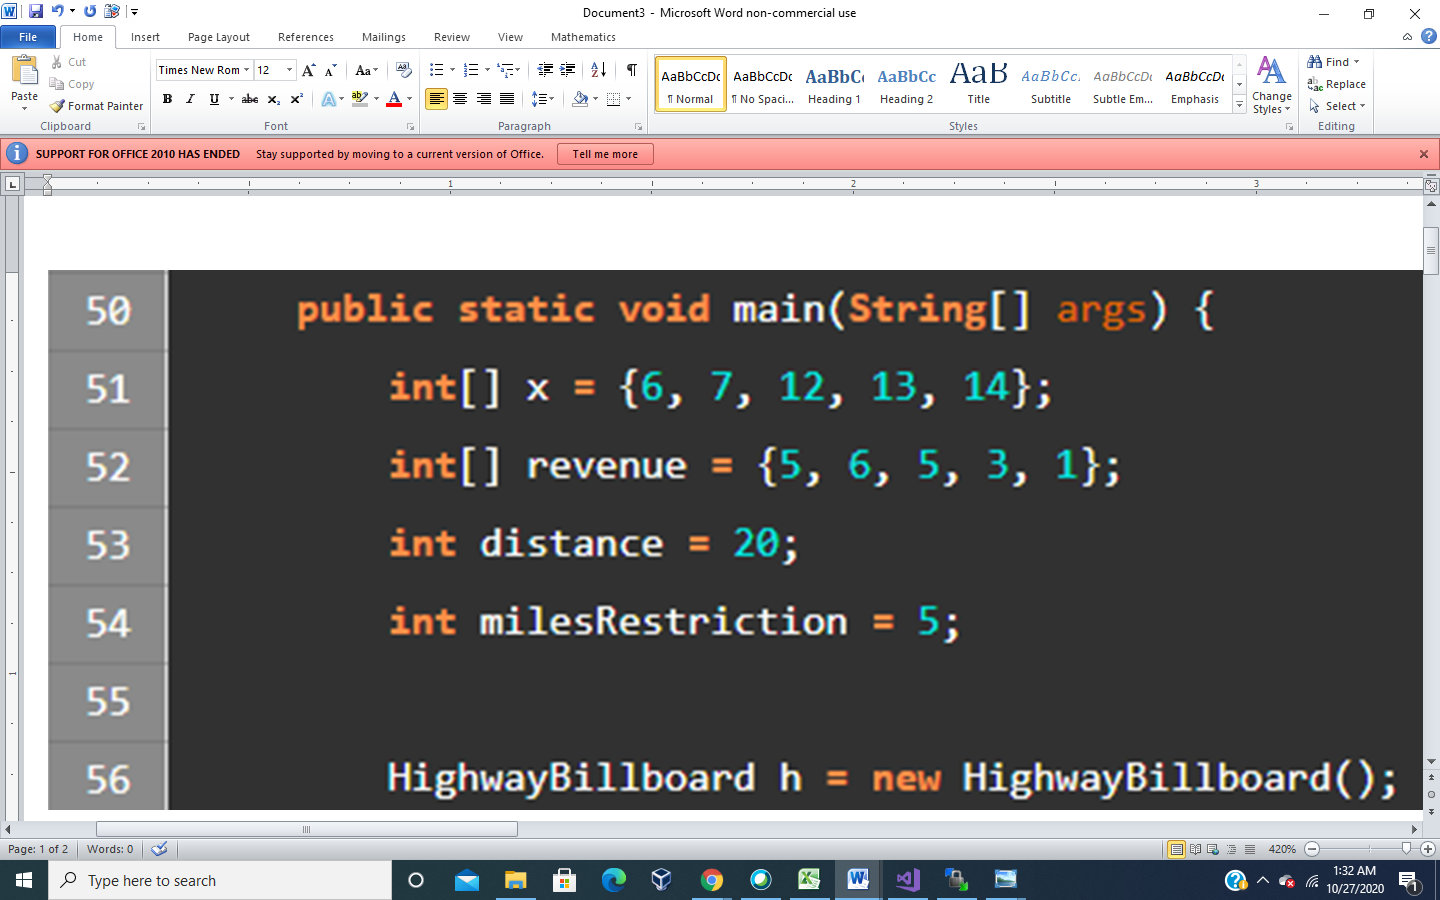Toggle Center text alignment
This screenshot has height=900, width=1440.
pyautogui.click(x=460, y=99)
